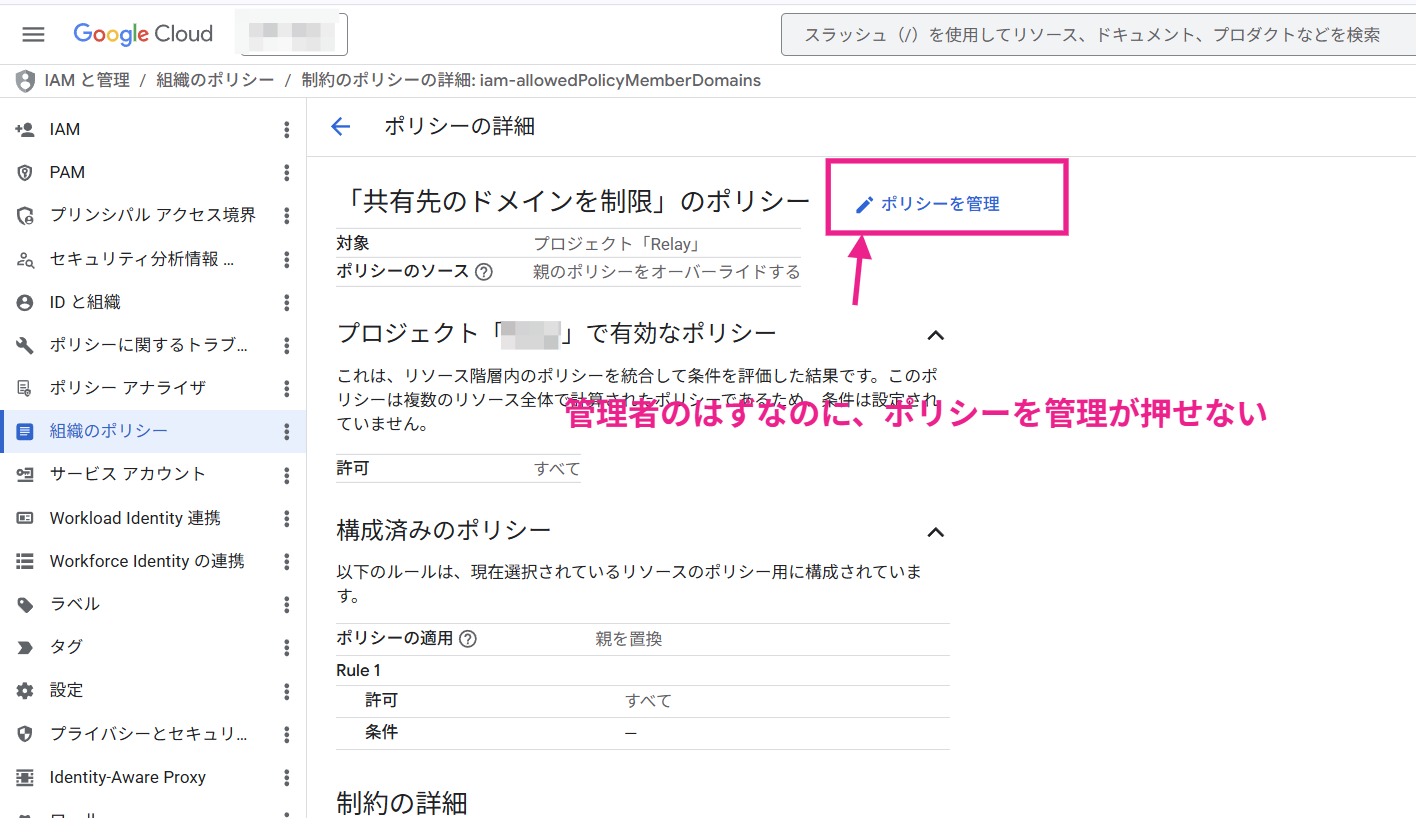Viewport: 1416px width, 818px height.
Task: Click the プリンシパル アクセス境界 icon
Action: coord(26,215)
